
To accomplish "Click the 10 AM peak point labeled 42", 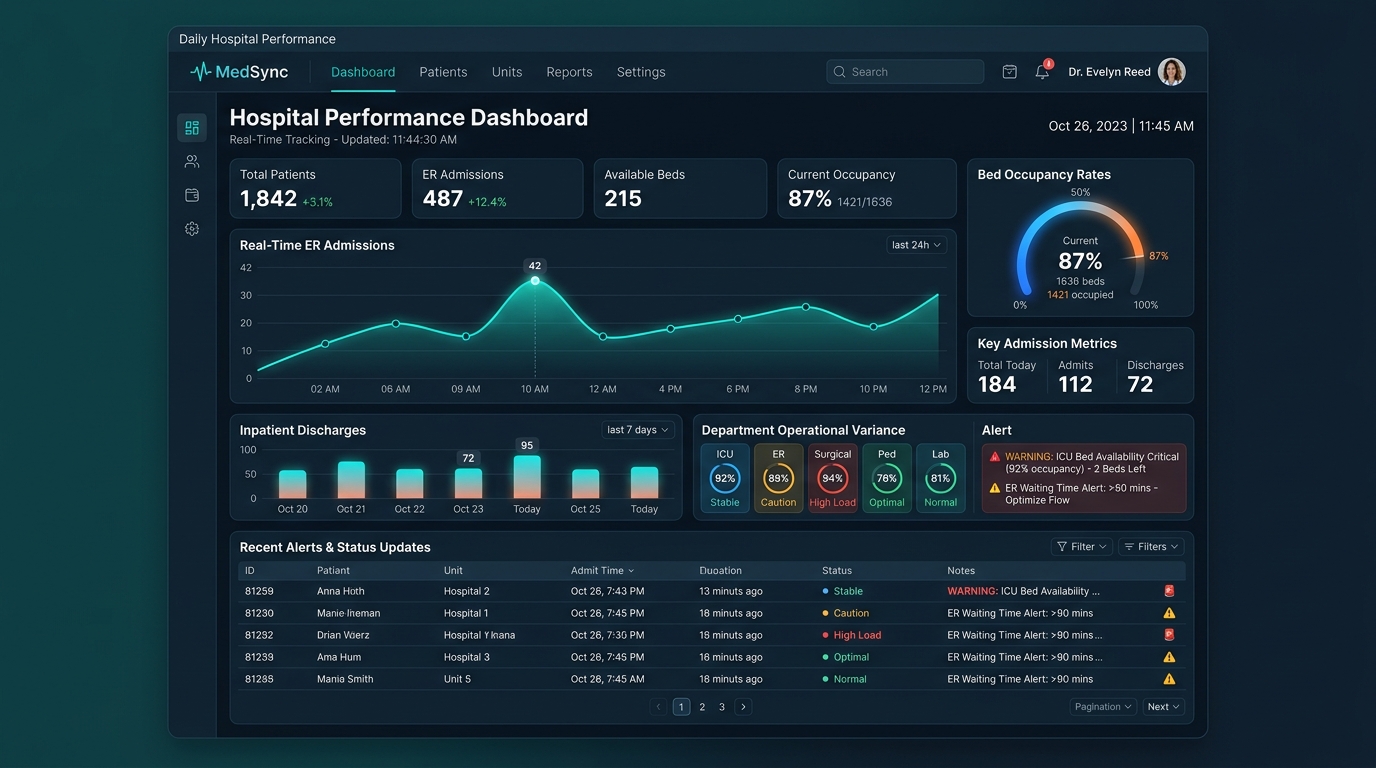I will click(535, 281).
